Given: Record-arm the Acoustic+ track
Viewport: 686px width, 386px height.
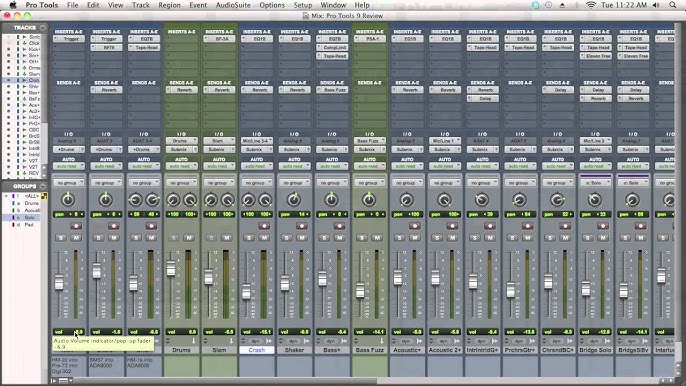Looking at the screenshot, I should 414,226.
